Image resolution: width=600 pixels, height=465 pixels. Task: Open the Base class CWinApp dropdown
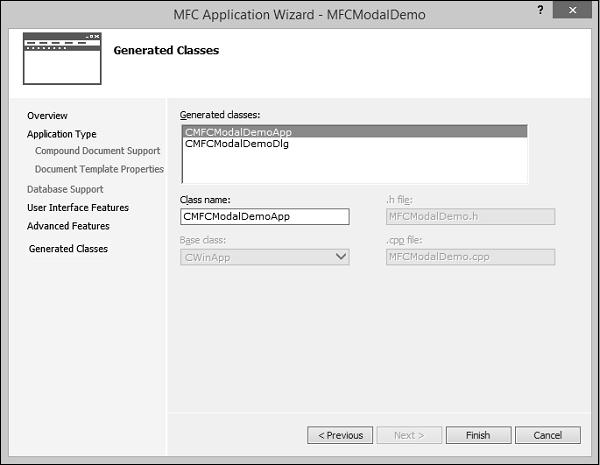coord(265,257)
